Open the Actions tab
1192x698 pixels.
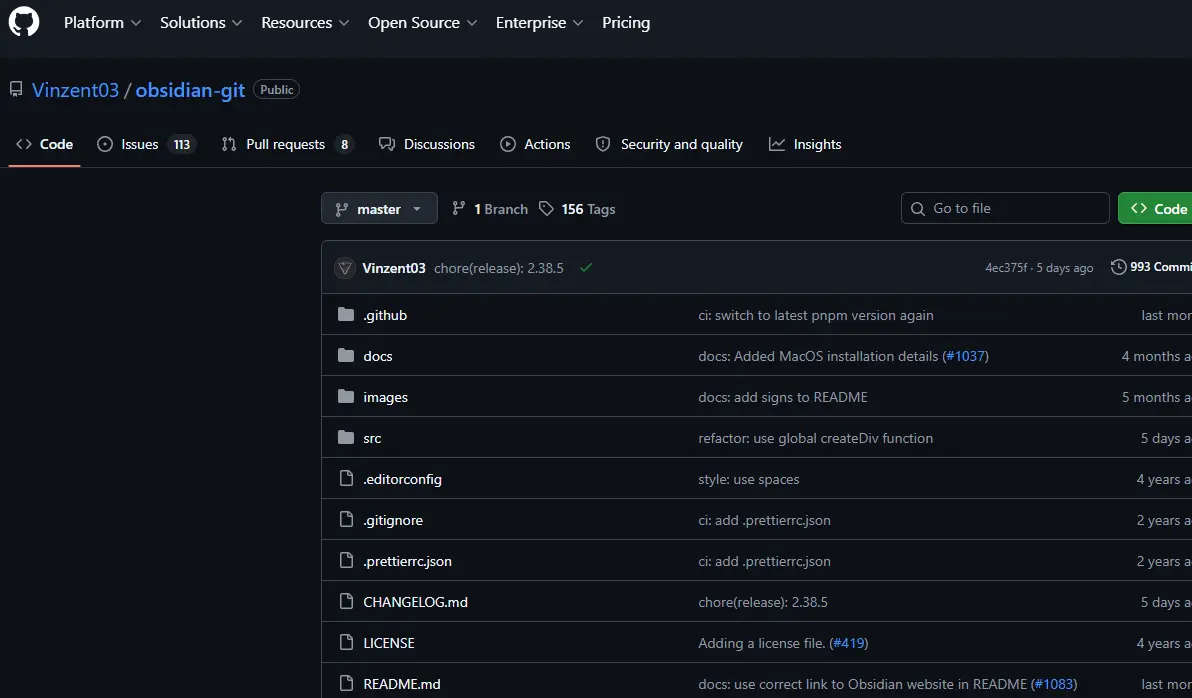coord(535,144)
